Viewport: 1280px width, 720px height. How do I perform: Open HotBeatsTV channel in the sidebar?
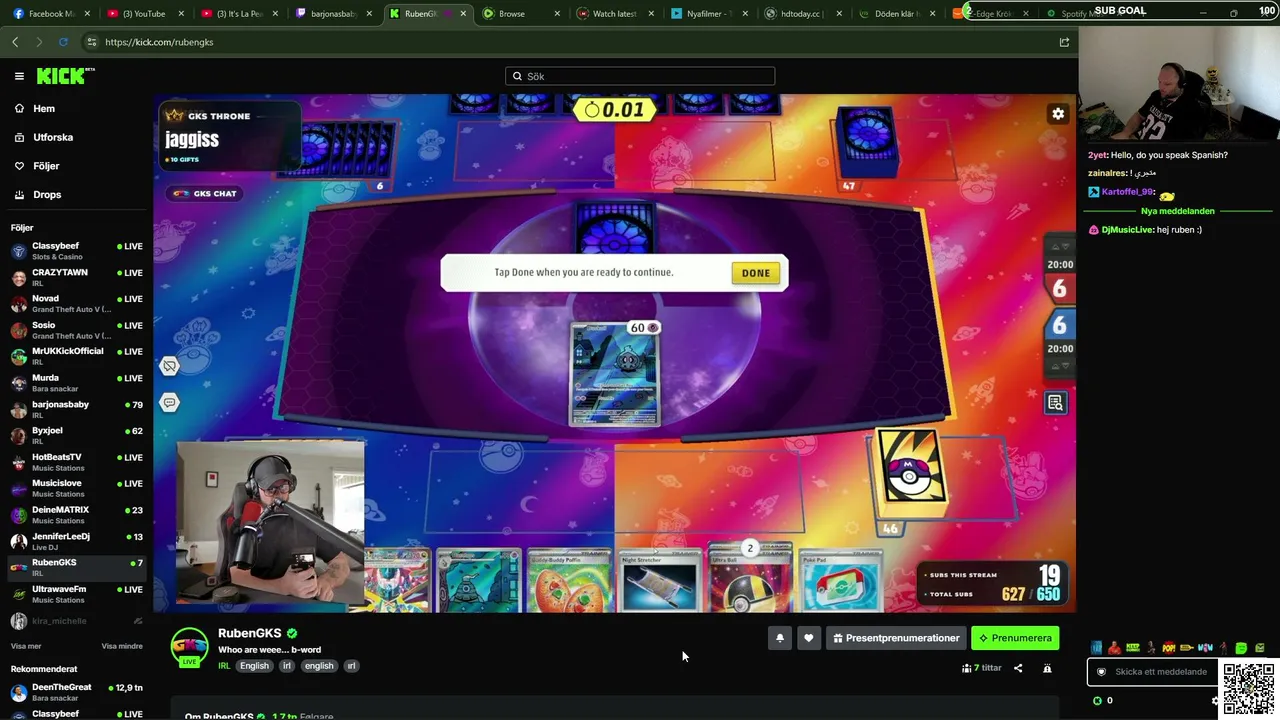[76, 462]
